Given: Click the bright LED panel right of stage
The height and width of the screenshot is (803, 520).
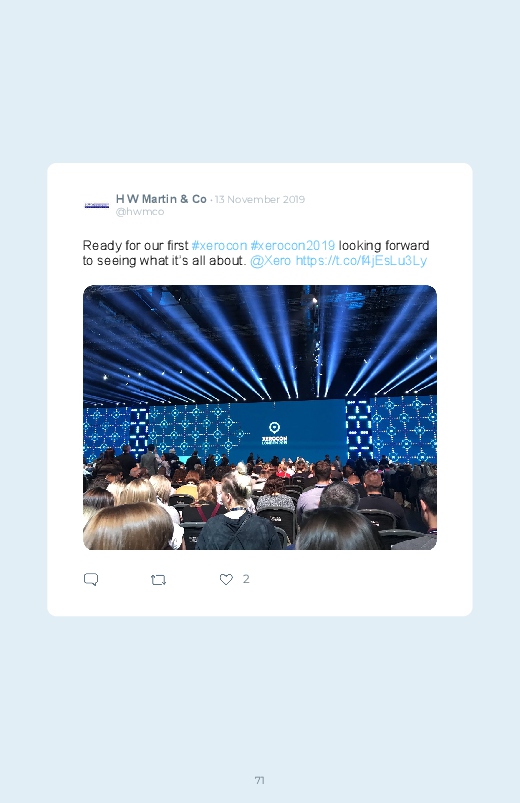Looking at the screenshot, I should pyautogui.click(x=359, y=430).
